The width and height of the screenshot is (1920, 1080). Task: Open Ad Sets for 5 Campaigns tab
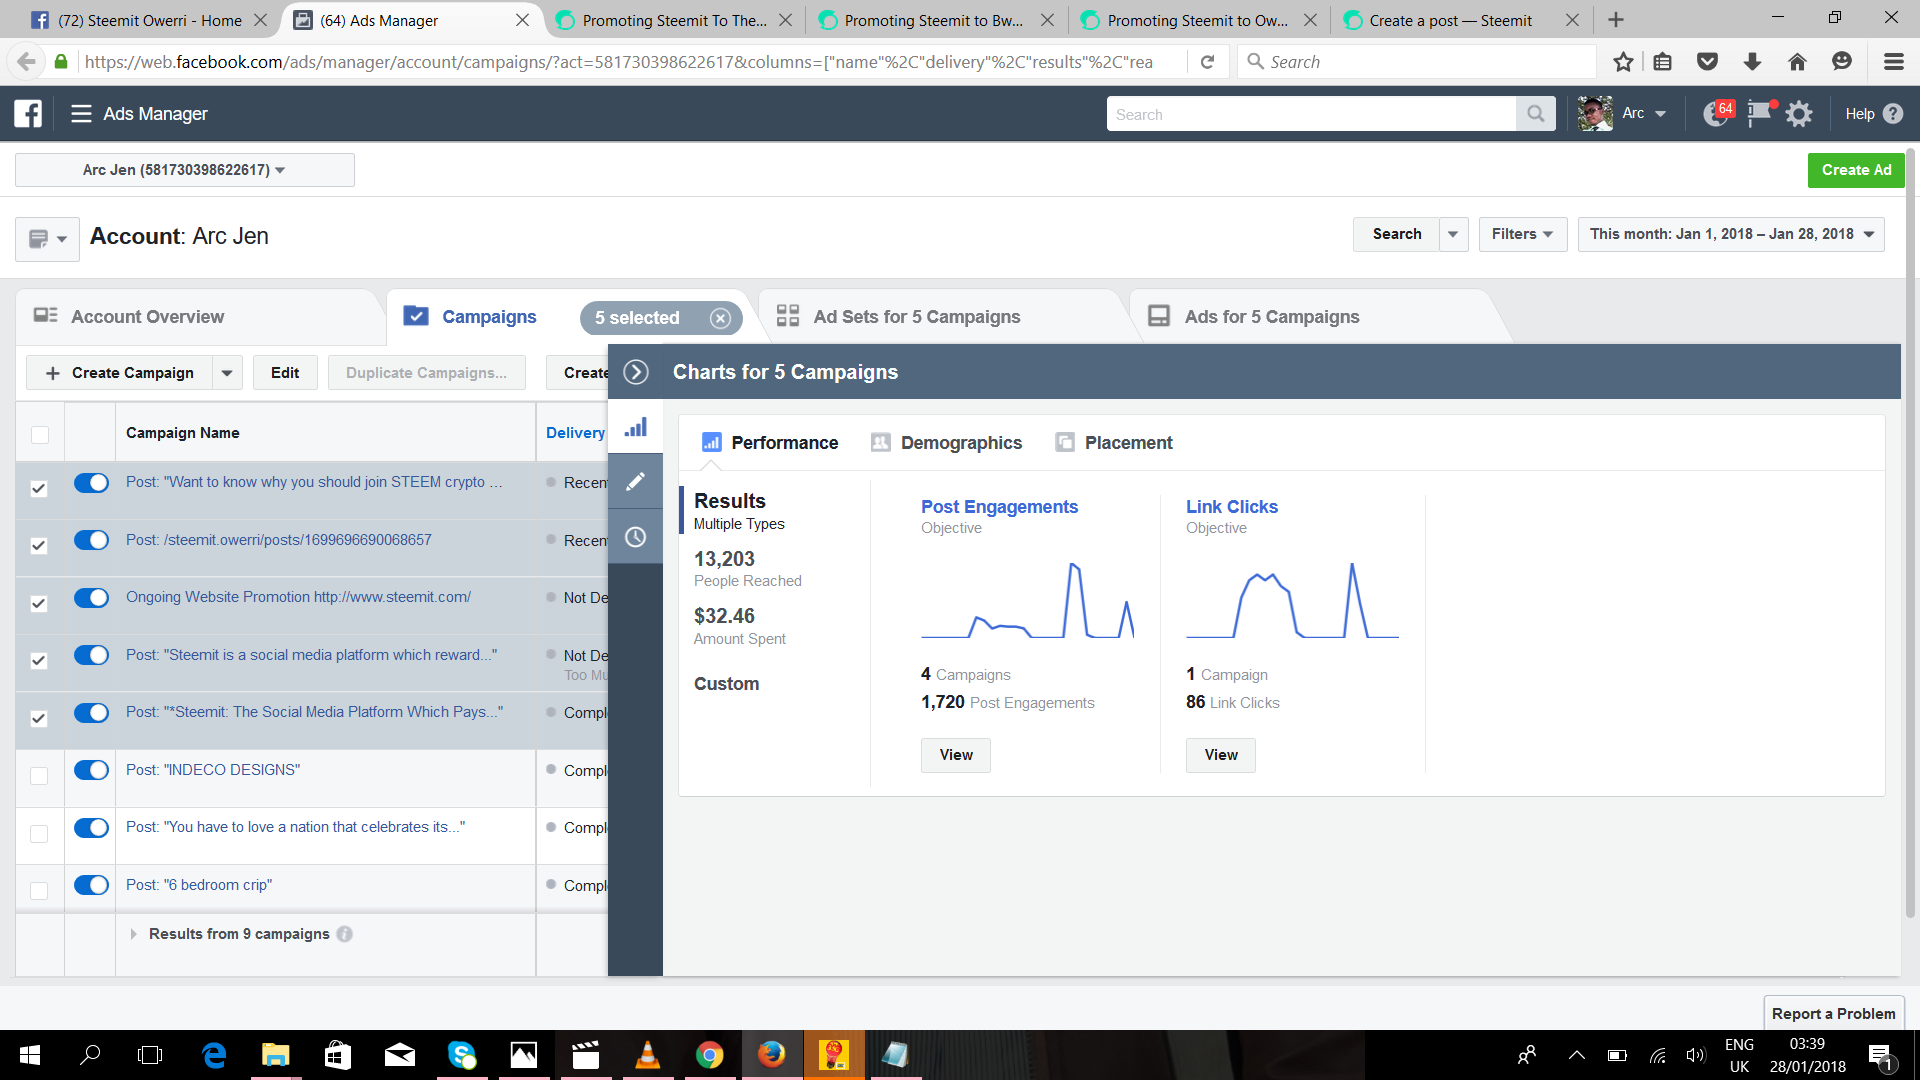(x=916, y=317)
